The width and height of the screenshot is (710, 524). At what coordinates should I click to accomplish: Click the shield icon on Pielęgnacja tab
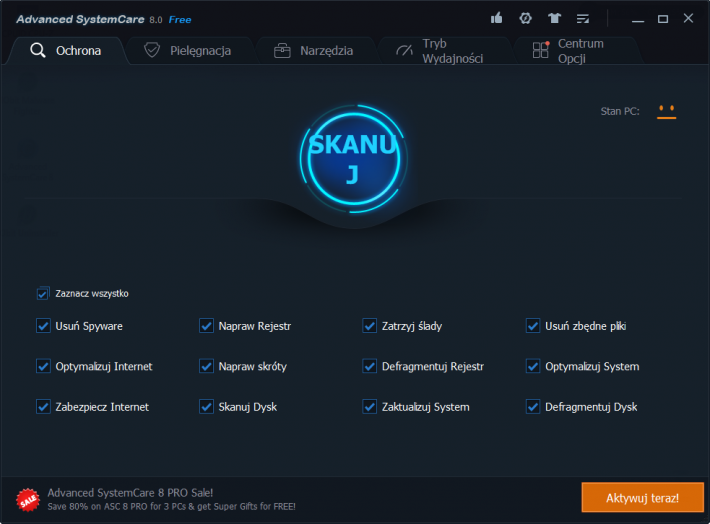tap(152, 50)
